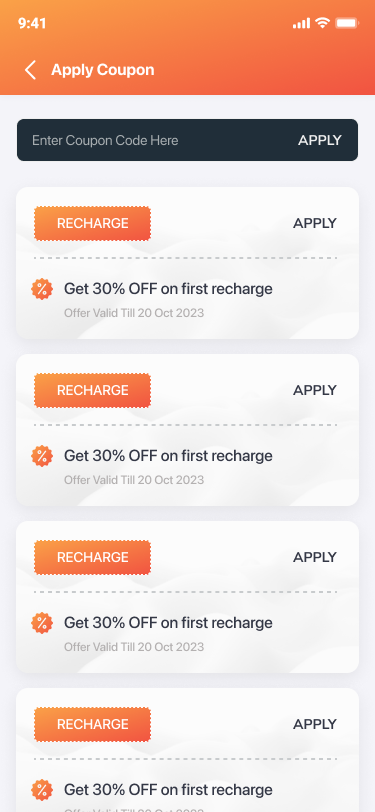Select the fourth RECHARGE coupon code tag
Image resolution: width=375 pixels, height=812 pixels.
coord(93,724)
